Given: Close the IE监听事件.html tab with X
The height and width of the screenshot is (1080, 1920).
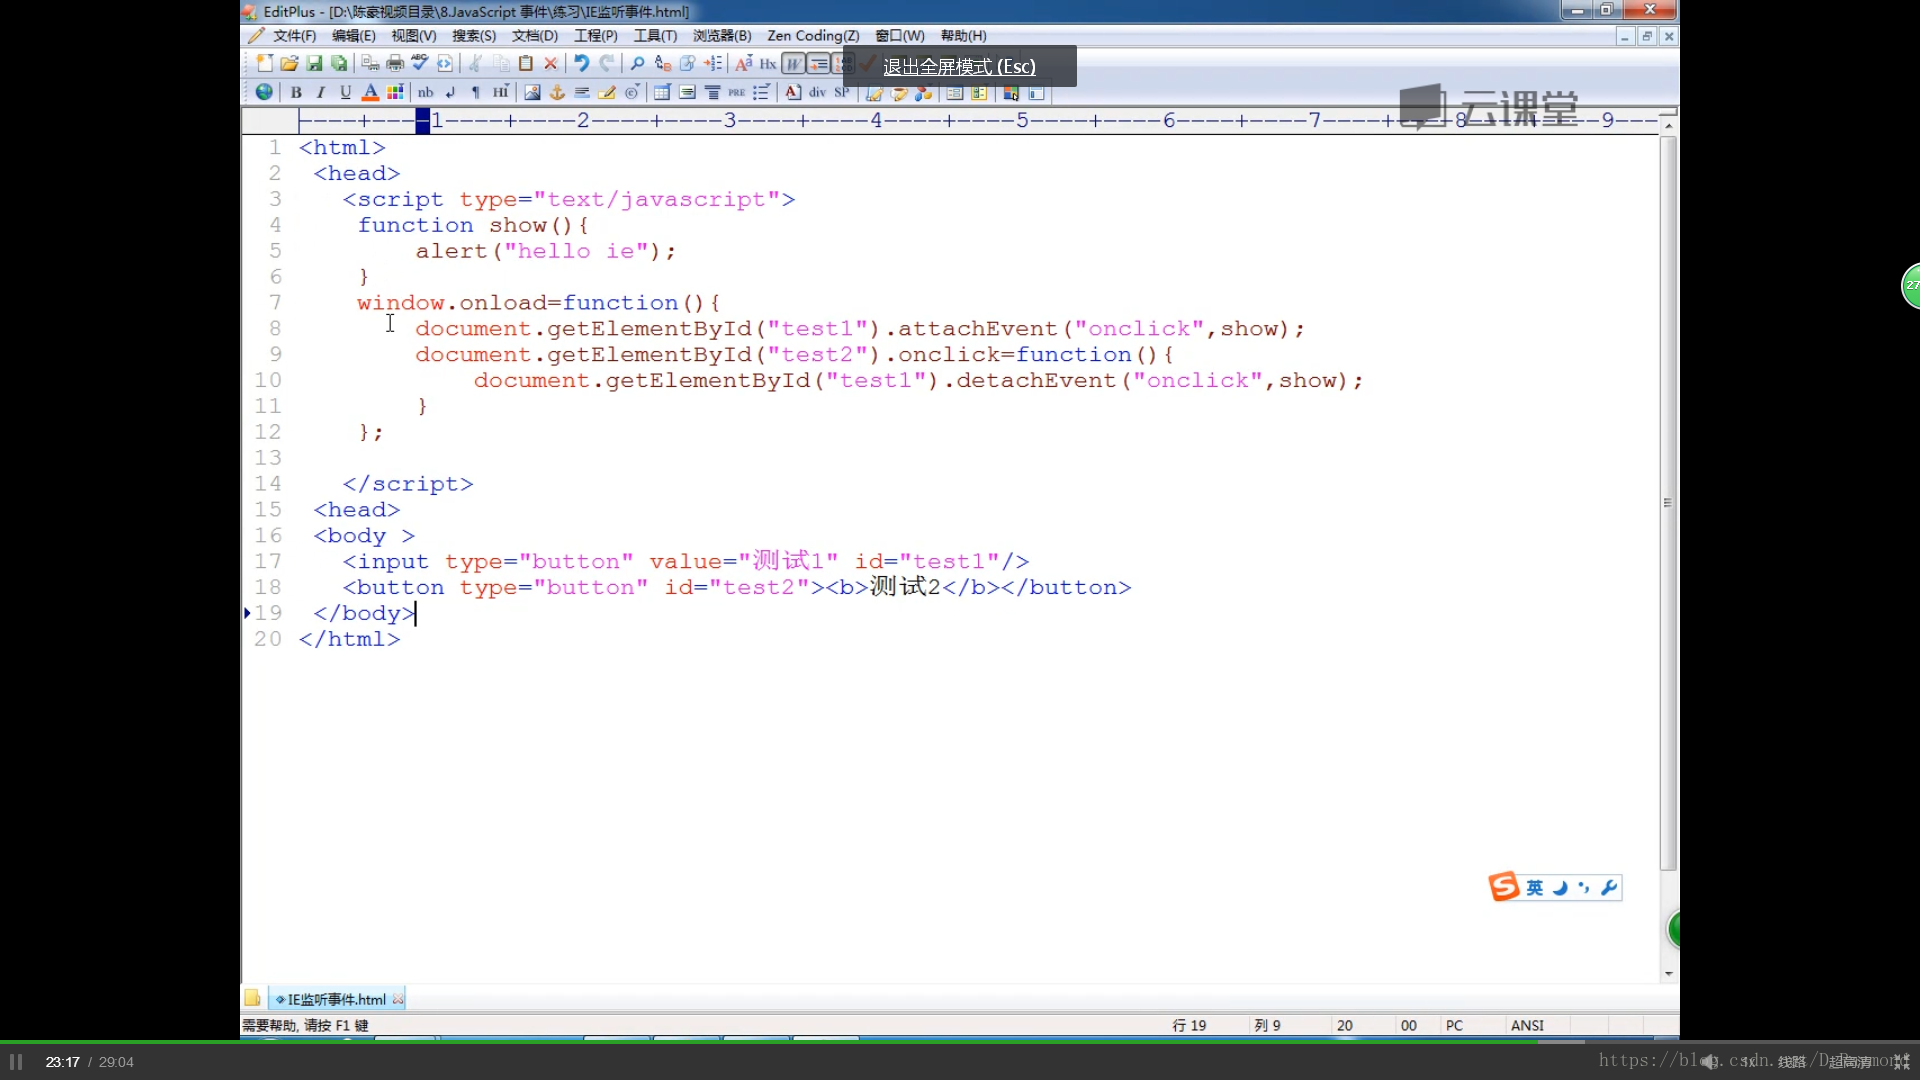Looking at the screenshot, I should click(x=398, y=999).
